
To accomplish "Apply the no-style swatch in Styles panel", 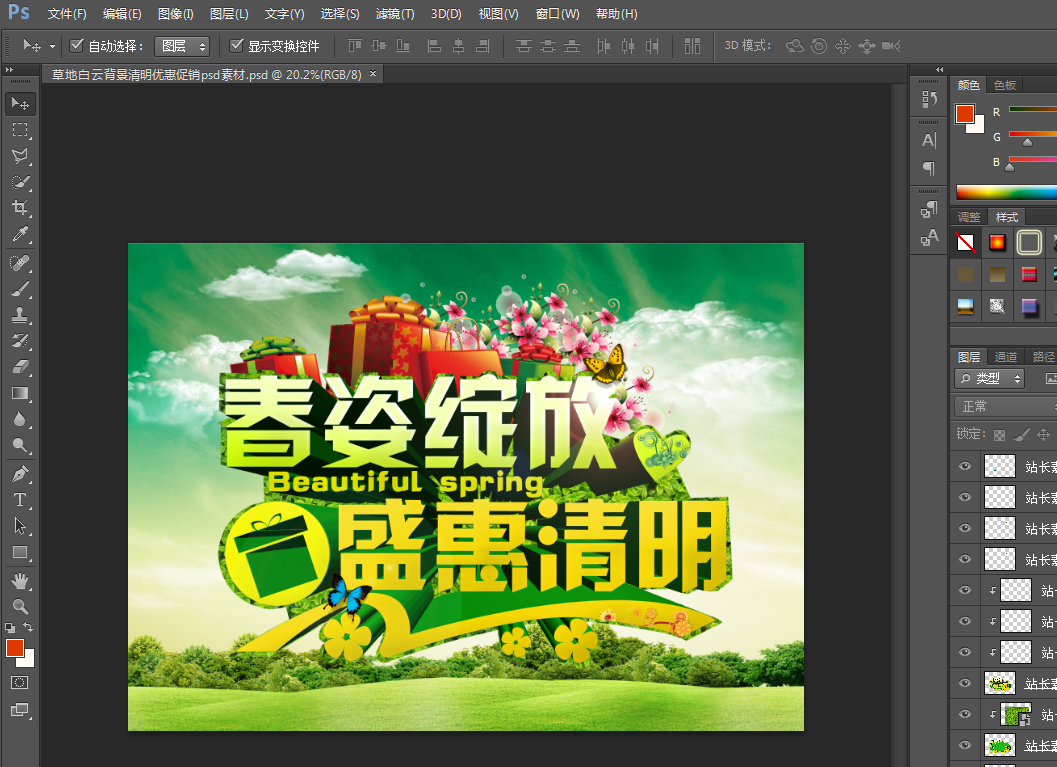I will [965, 242].
